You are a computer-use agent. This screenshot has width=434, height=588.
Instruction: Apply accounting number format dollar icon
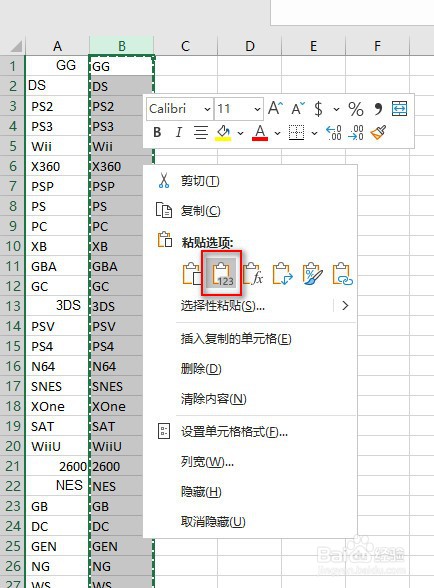point(318,109)
